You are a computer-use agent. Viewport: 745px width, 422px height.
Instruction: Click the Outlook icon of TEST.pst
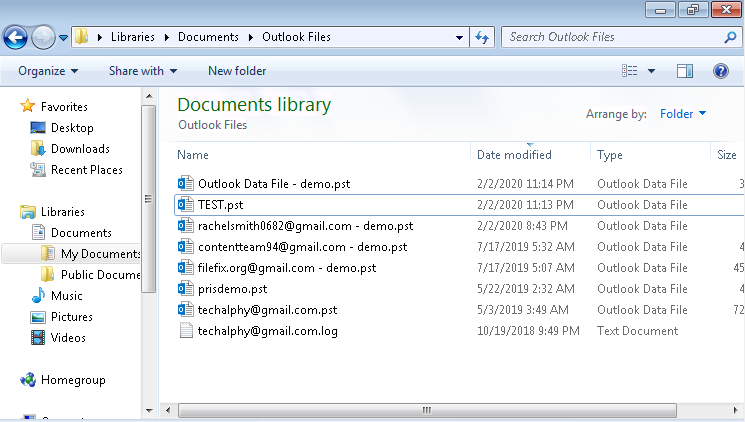click(185, 204)
